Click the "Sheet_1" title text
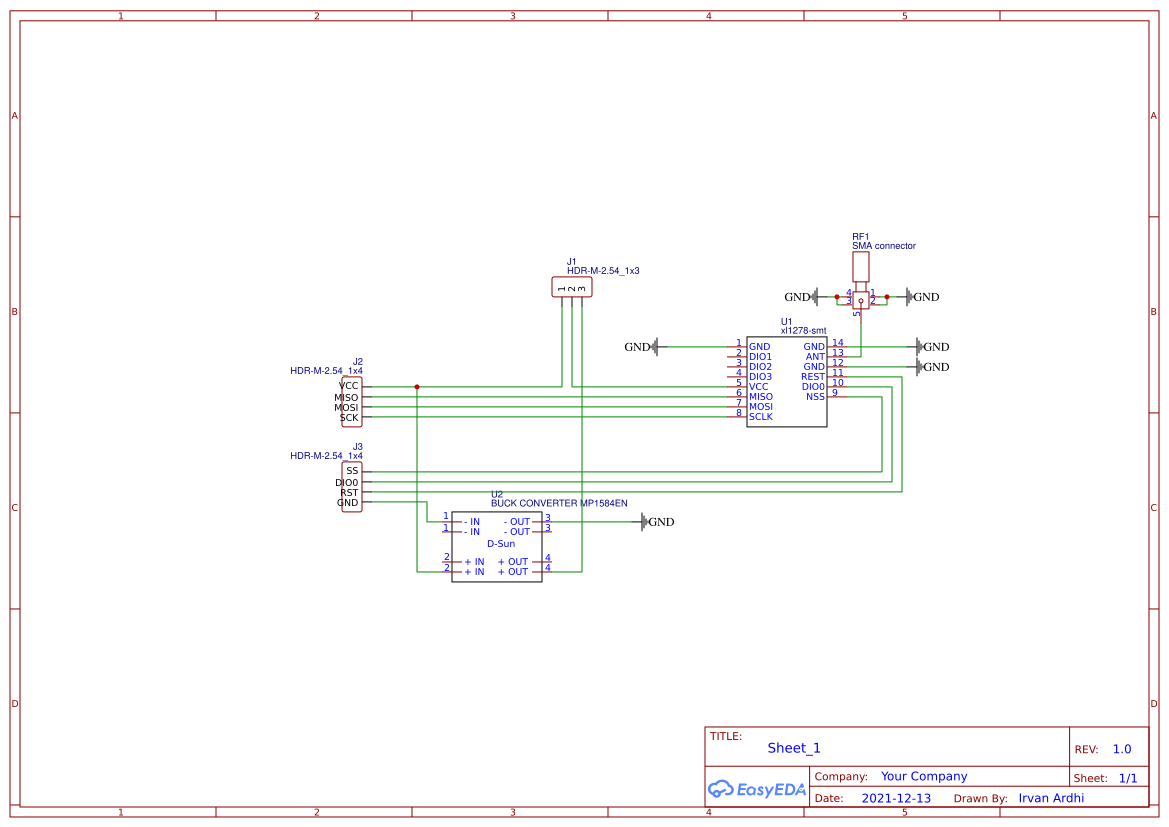Screen dimensions: 1169x827 pos(794,748)
